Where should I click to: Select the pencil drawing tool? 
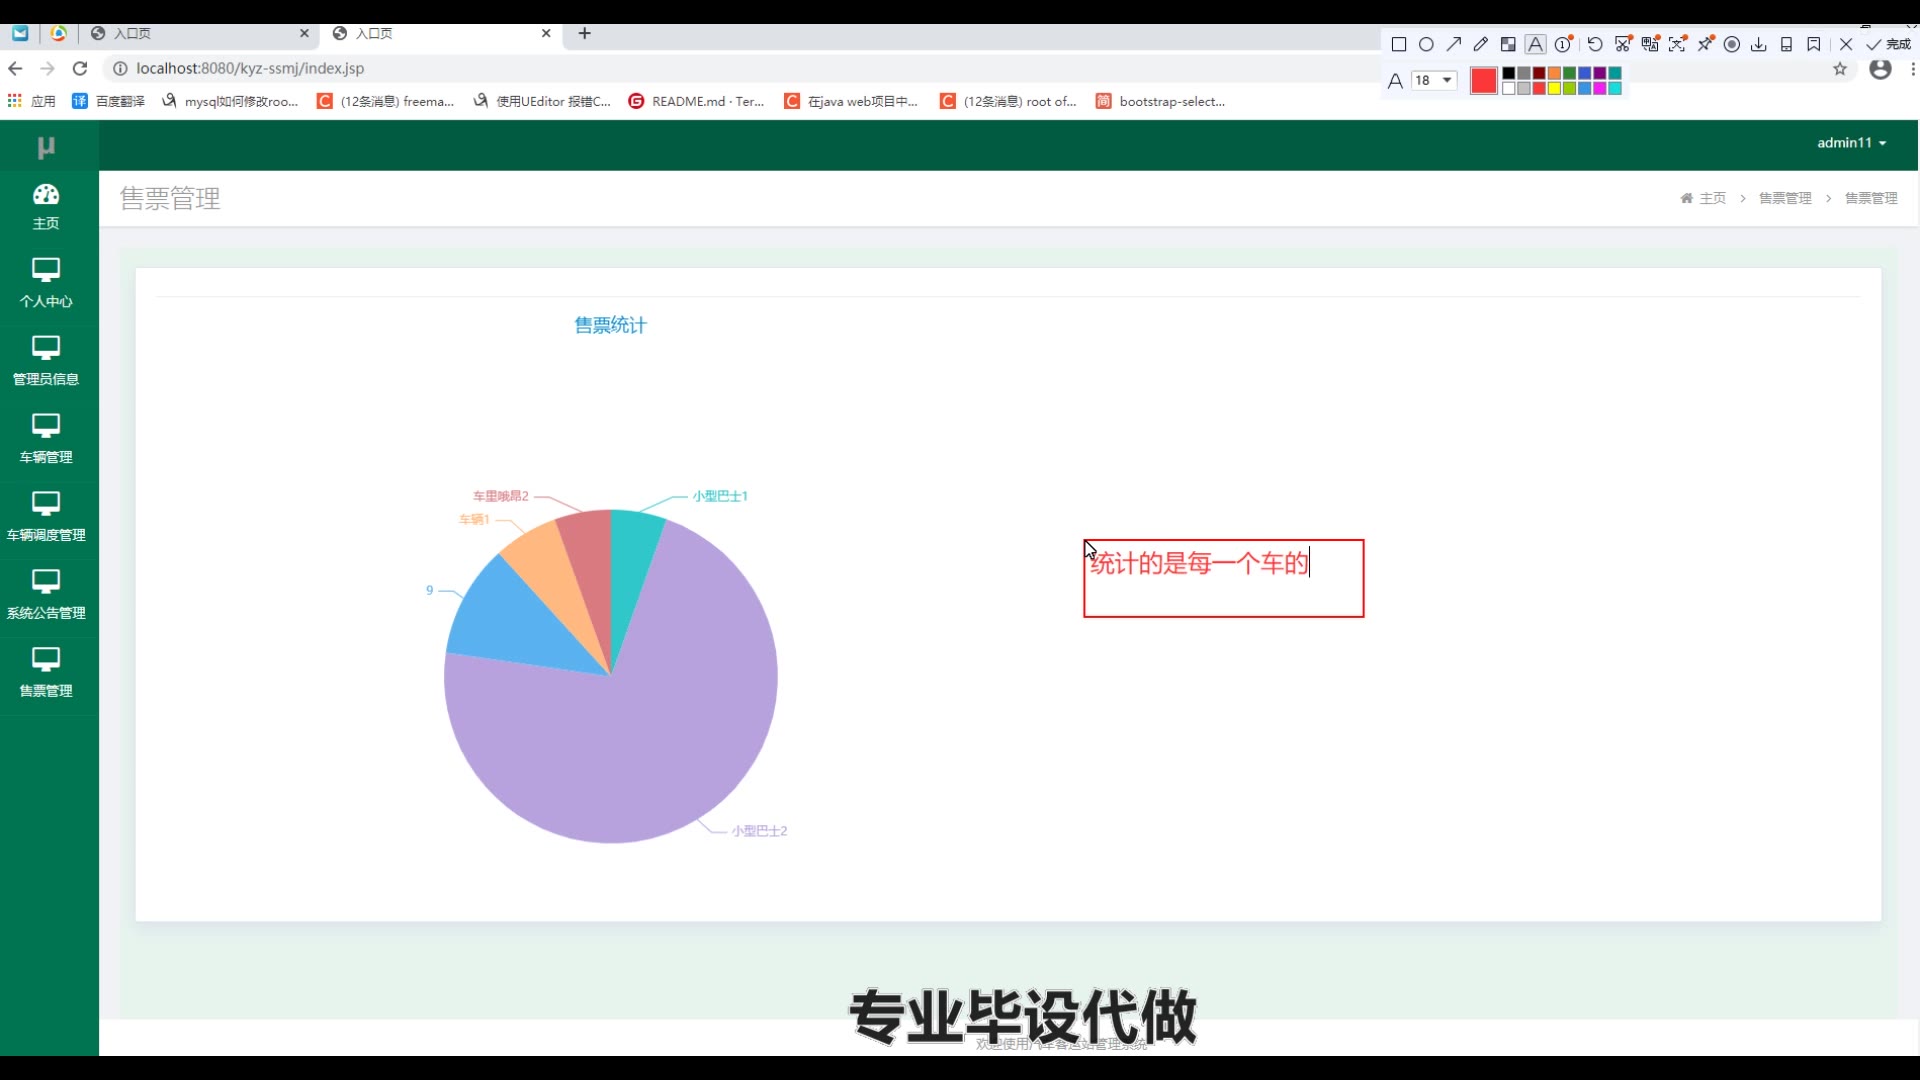tap(1481, 44)
